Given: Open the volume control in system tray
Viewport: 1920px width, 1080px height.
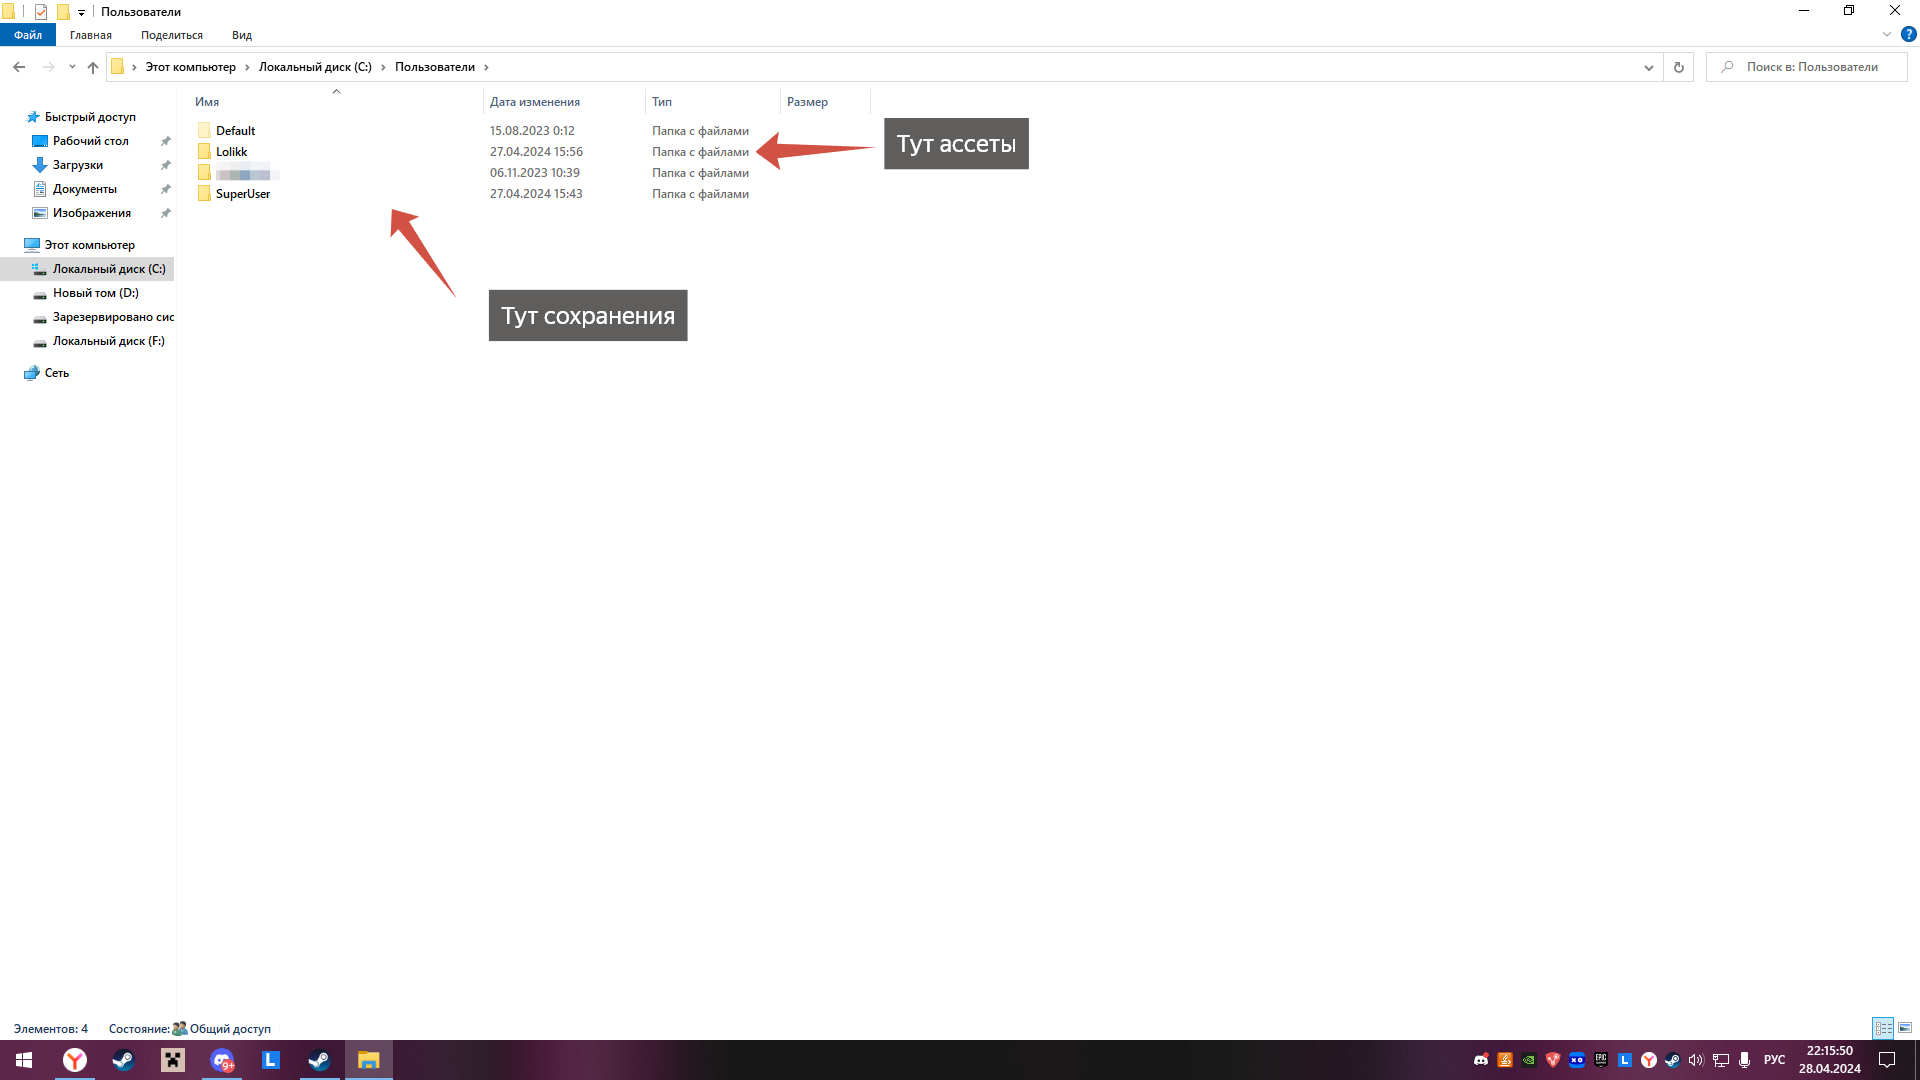Looking at the screenshot, I should click(x=1696, y=1060).
